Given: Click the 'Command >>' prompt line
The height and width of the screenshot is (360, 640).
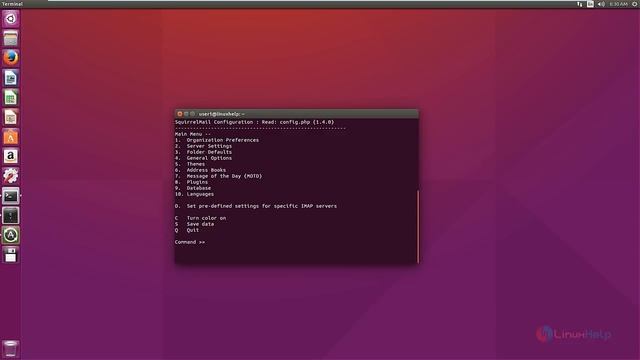Looking at the screenshot, I should [190, 242].
